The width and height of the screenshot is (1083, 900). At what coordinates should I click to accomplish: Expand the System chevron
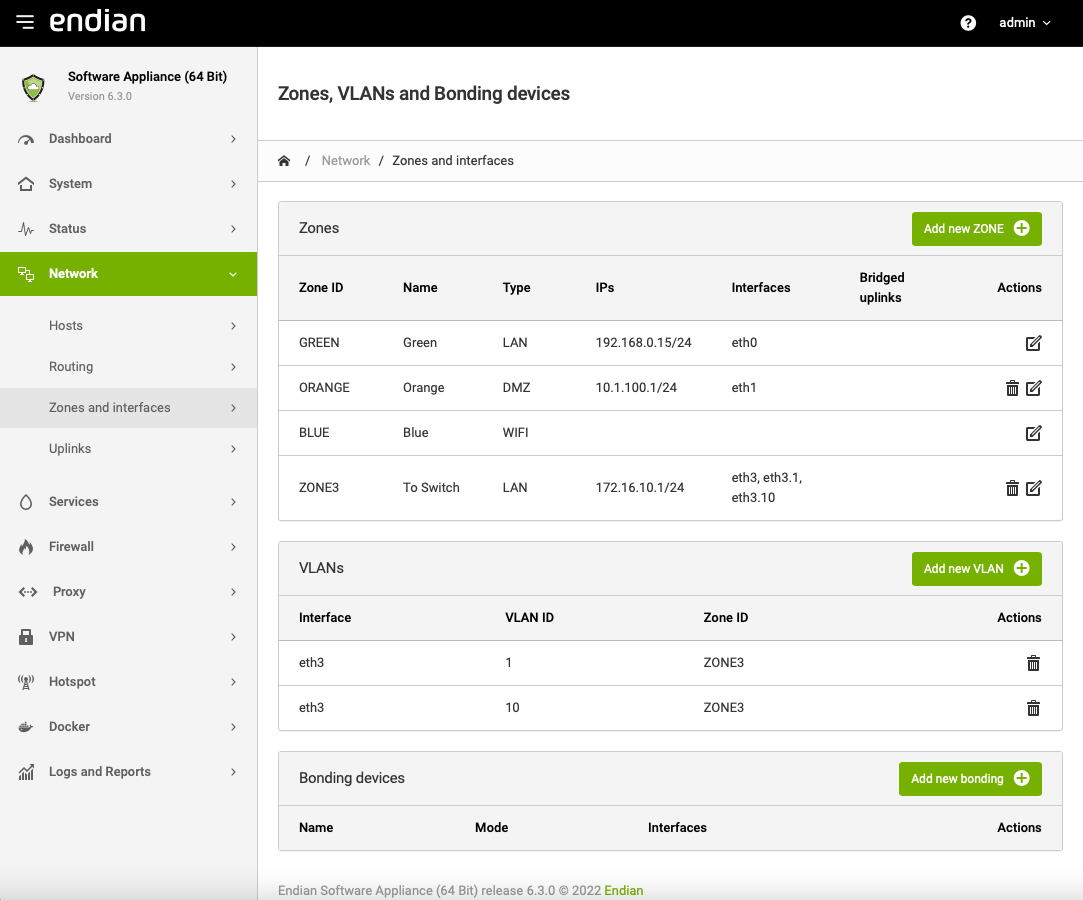click(x=233, y=184)
